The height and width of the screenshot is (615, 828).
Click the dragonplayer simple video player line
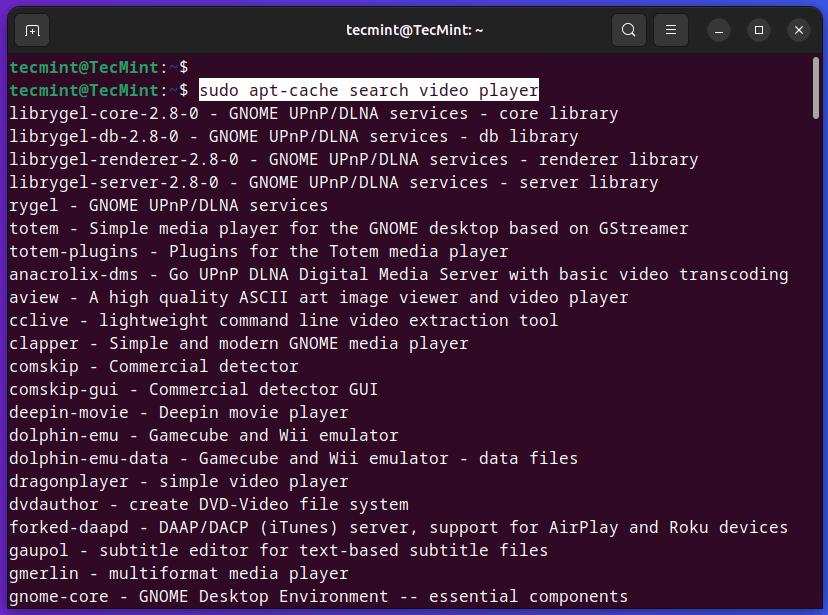click(178, 481)
